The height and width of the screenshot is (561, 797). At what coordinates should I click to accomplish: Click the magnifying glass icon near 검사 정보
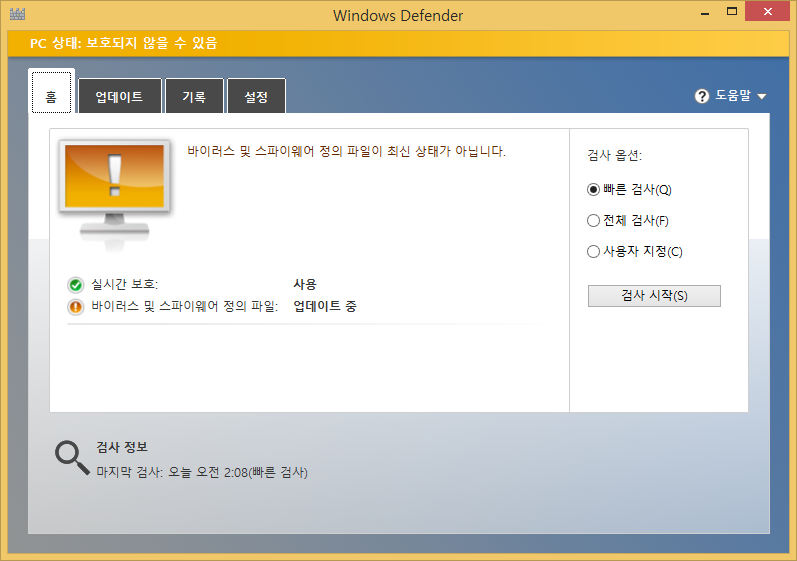click(x=72, y=457)
